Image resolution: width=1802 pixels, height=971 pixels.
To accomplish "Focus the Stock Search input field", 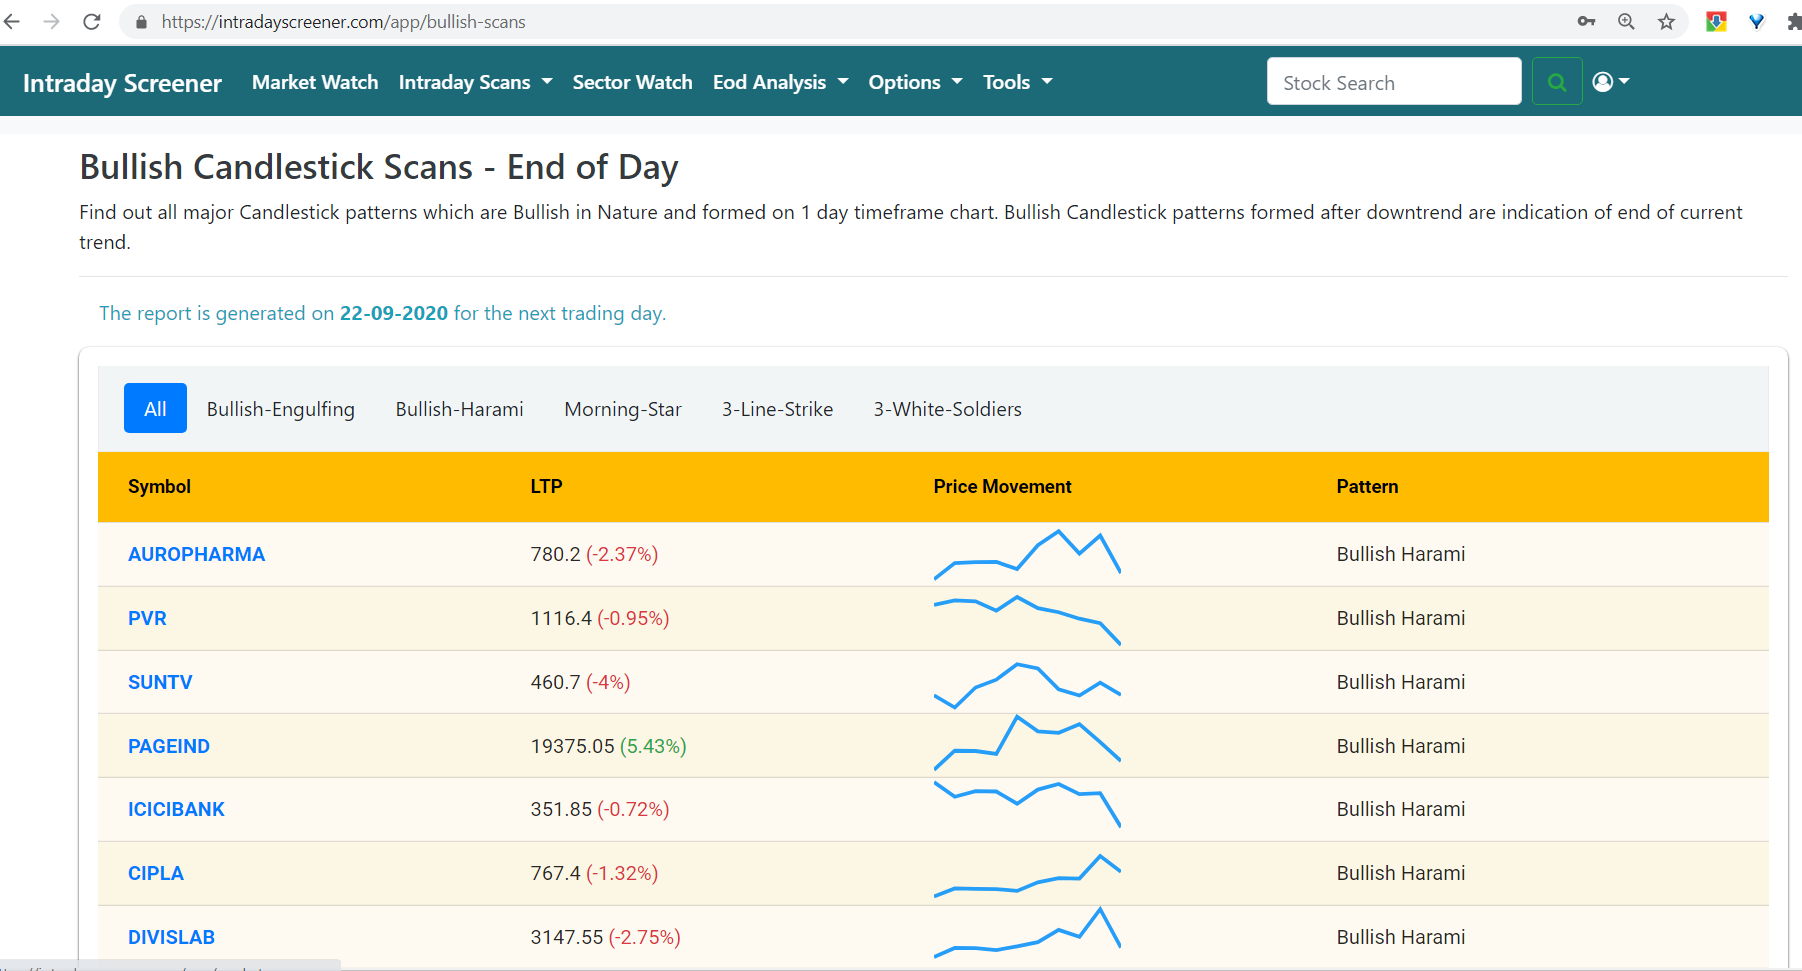I will click(1394, 81).
